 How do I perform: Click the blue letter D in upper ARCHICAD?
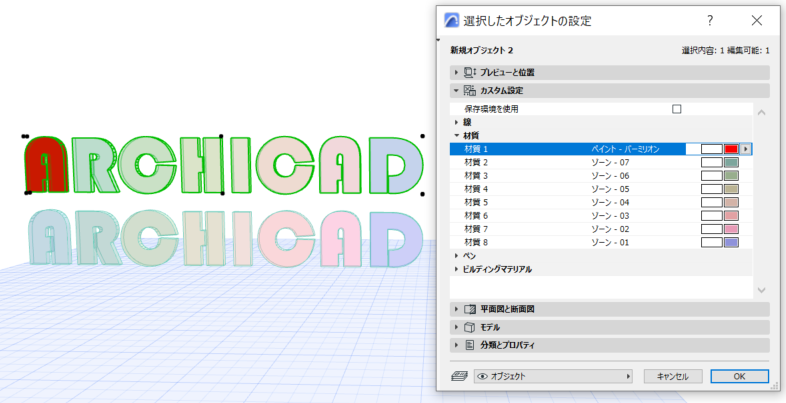coord(396,165)
